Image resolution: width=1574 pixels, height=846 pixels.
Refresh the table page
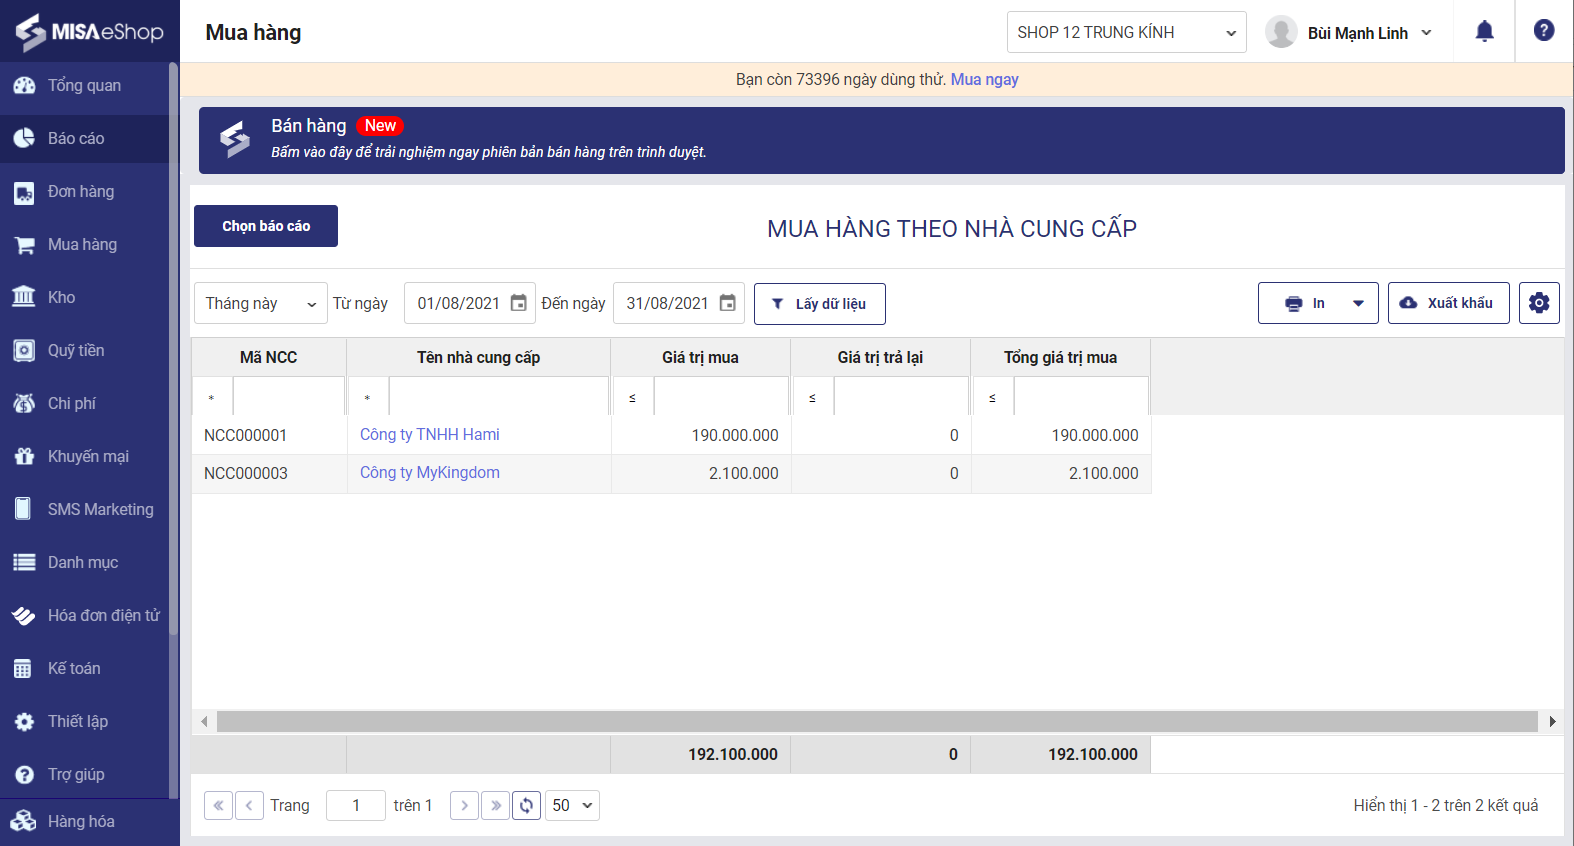tap(526, 805)
